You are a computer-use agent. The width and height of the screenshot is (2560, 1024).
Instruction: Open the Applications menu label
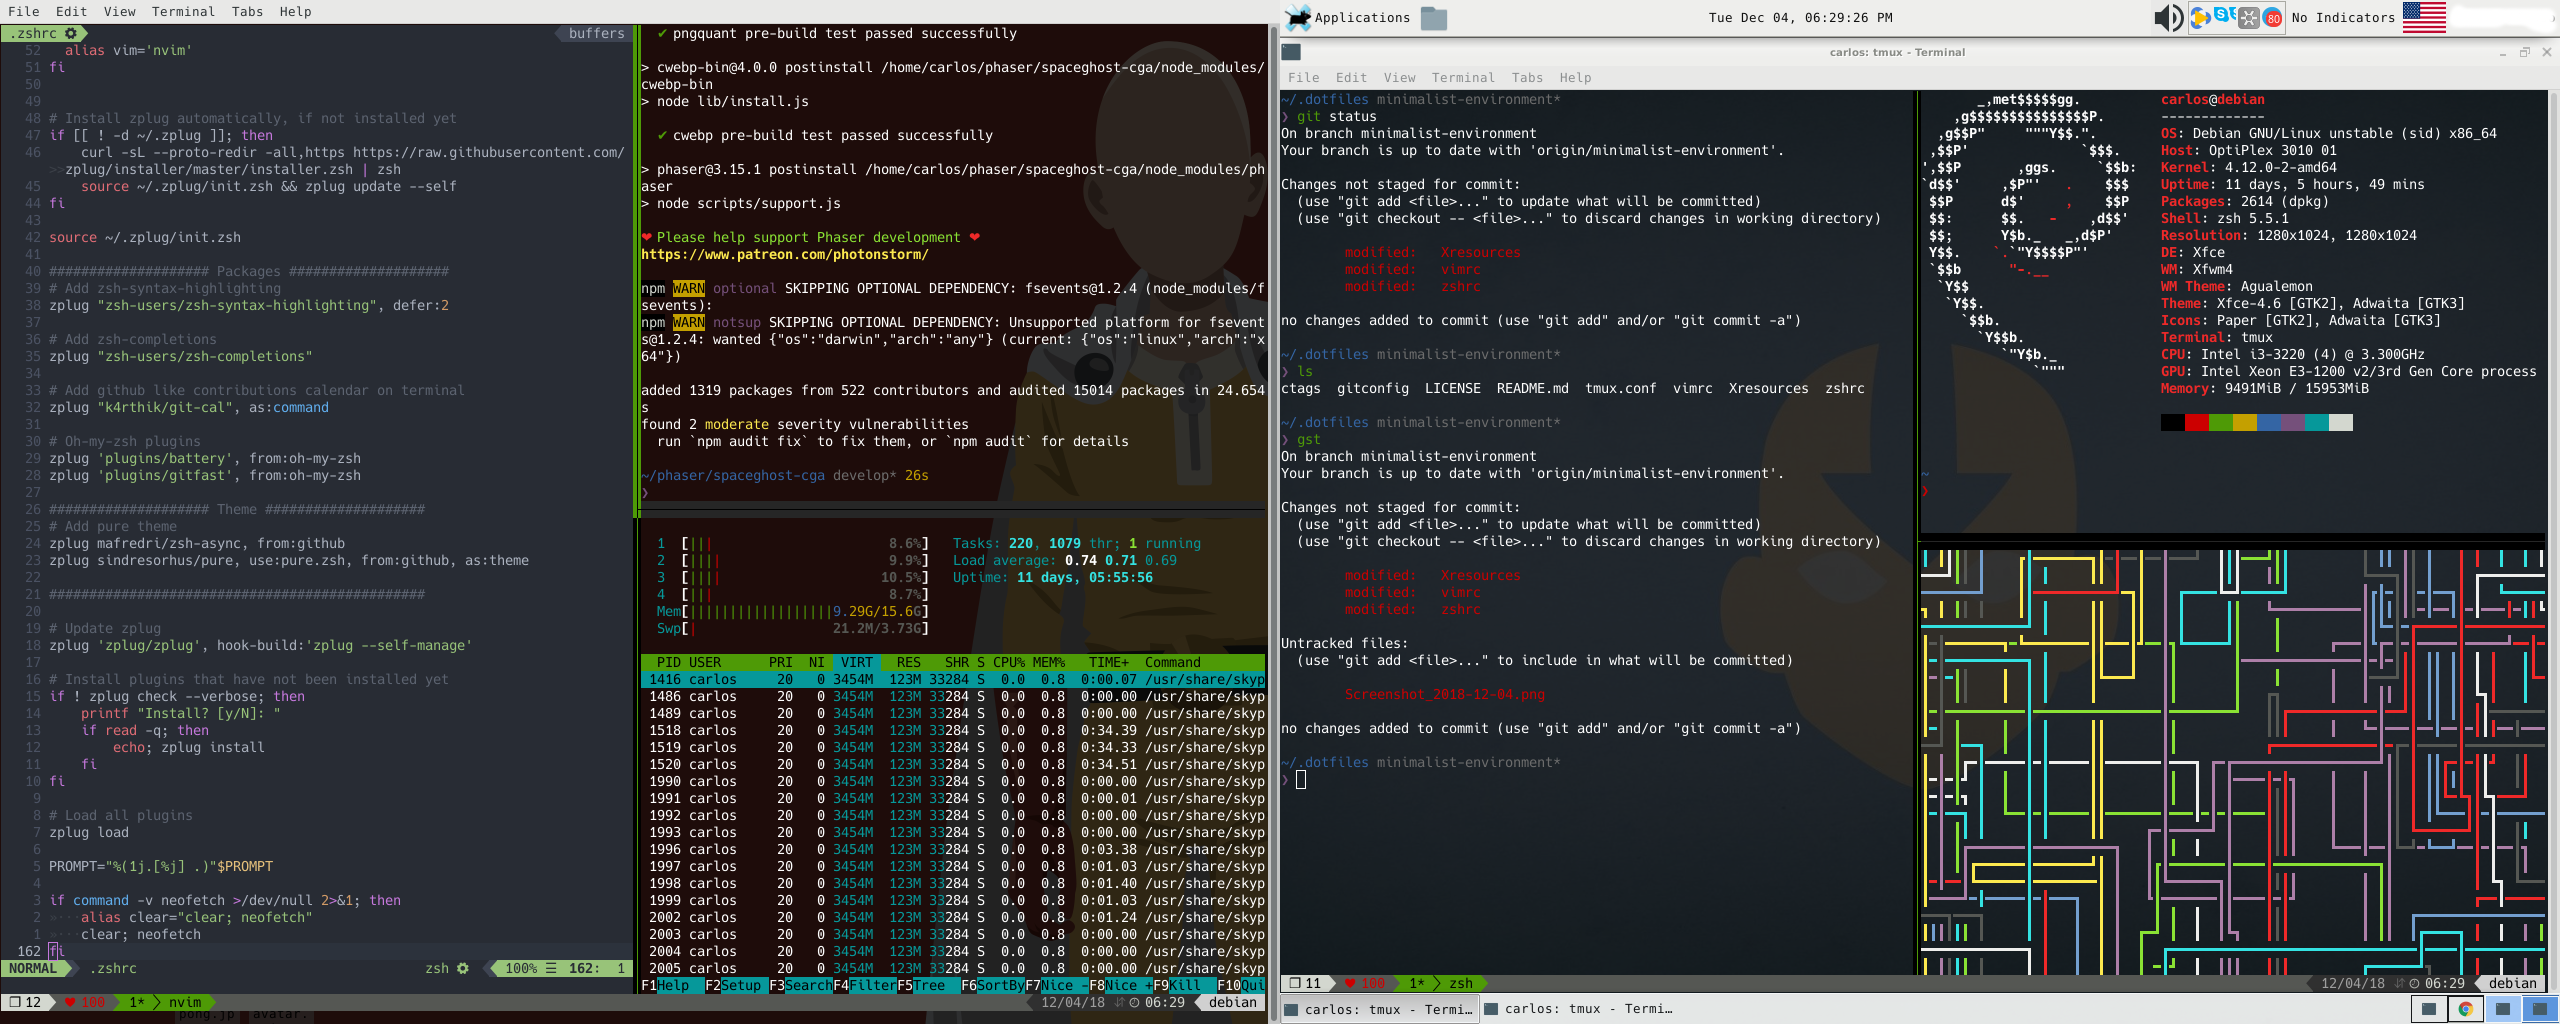pos(1362,17)
